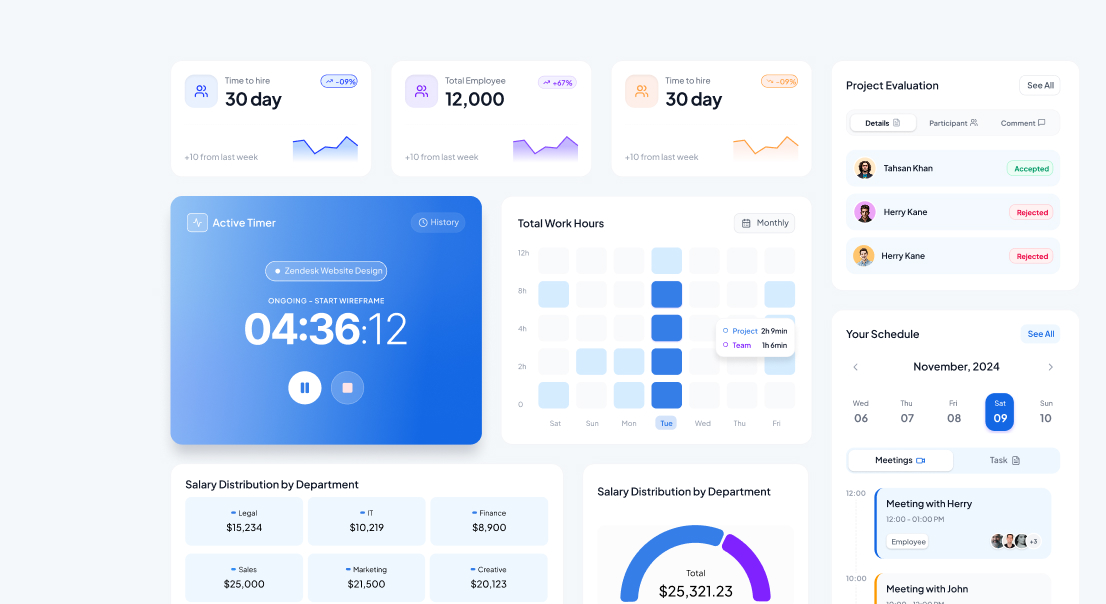Switch to the Comment tab
This screenshot has width=1106, height=604.
click(x=1023, y=123)
